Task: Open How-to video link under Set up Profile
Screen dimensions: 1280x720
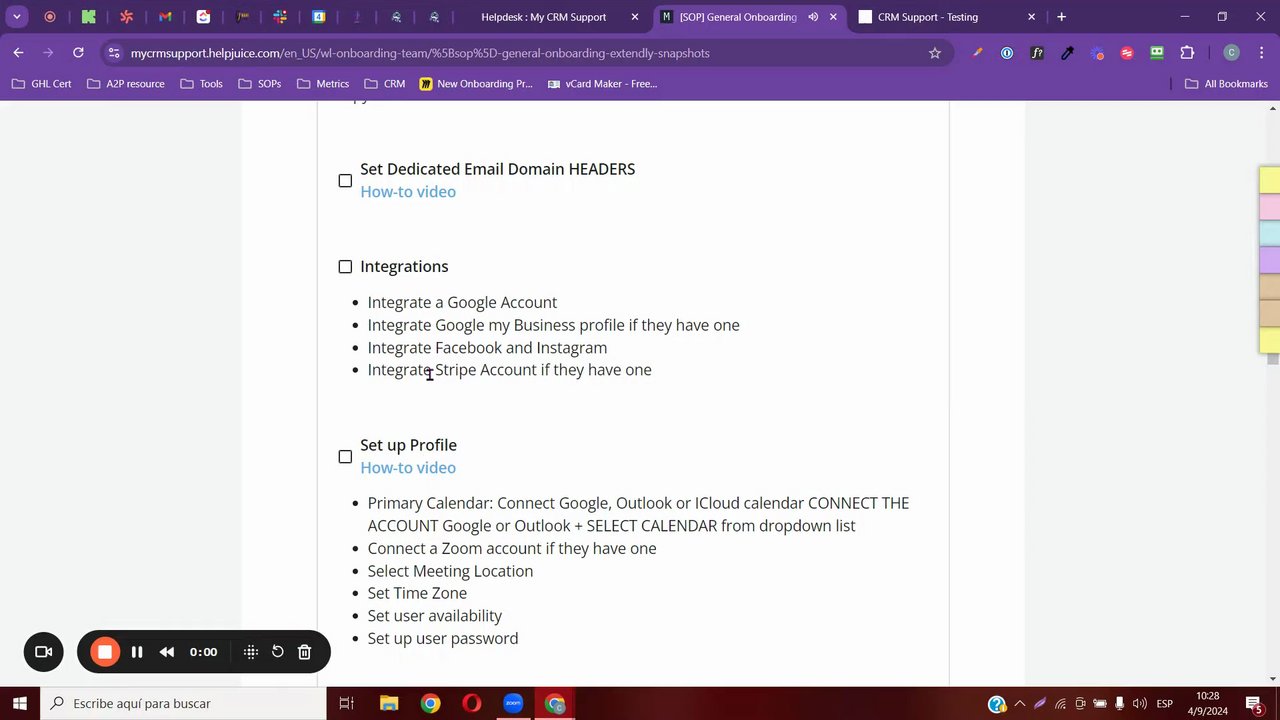Action: point(408,468)
